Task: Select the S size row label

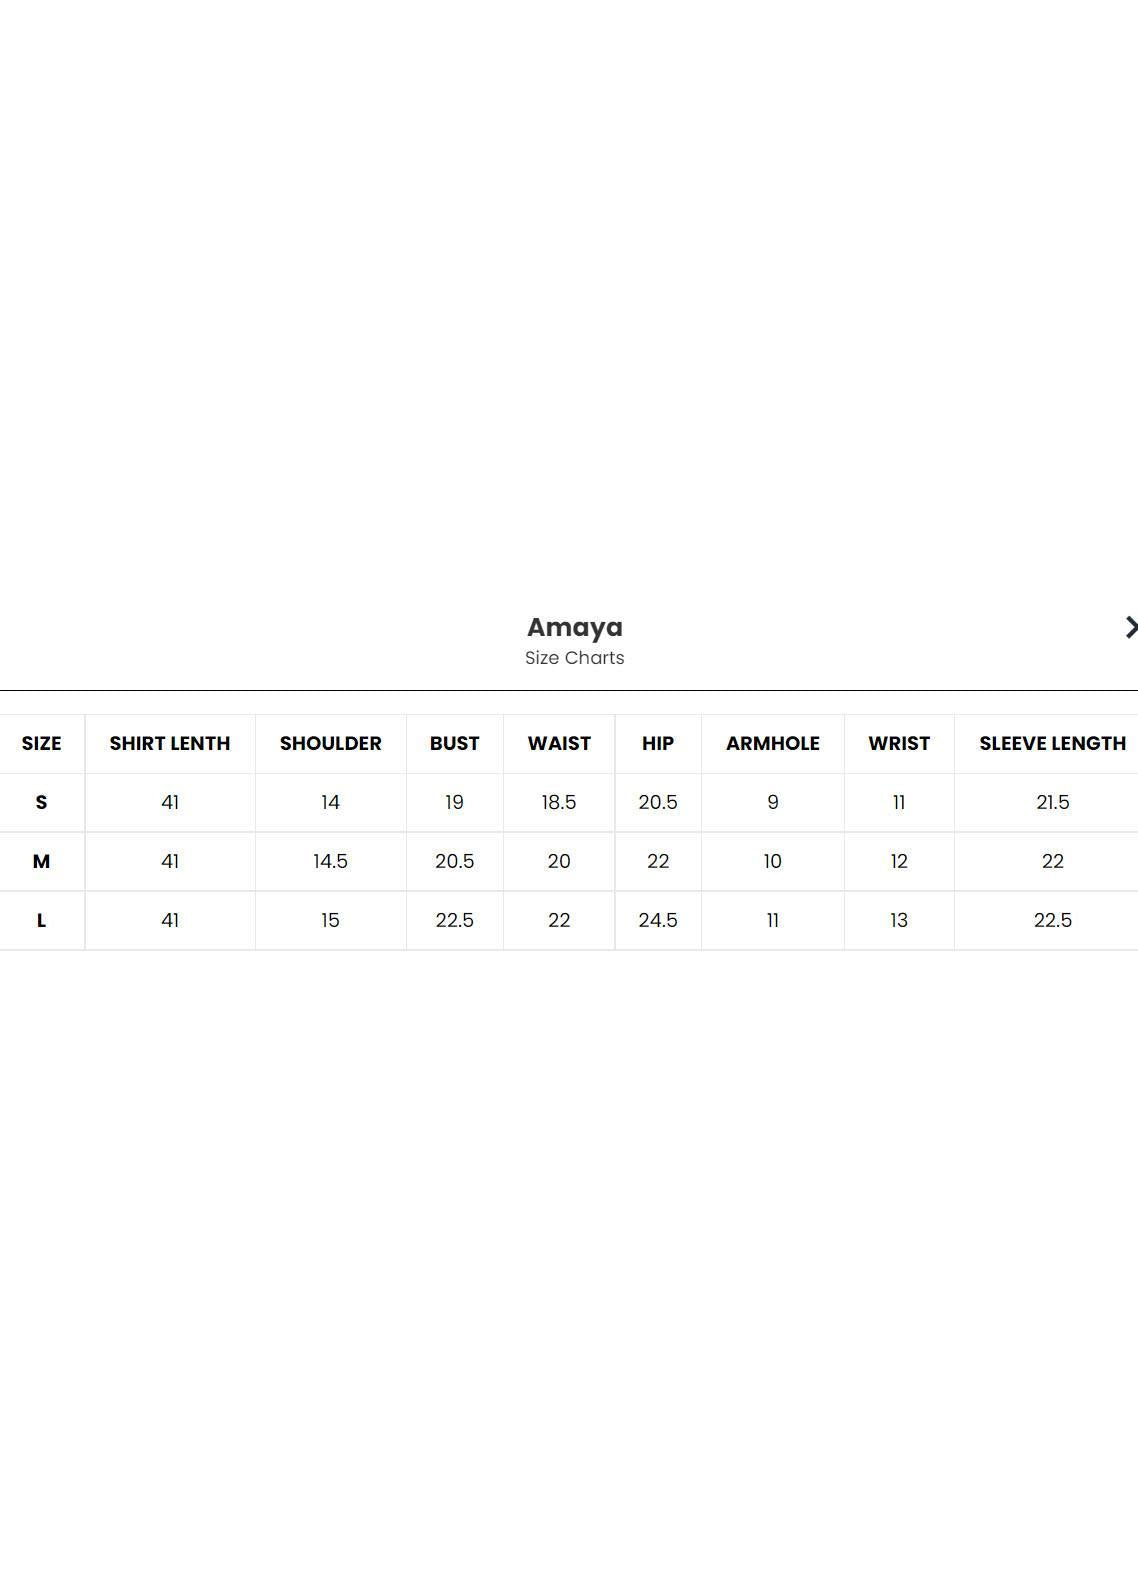Action: 41,802
